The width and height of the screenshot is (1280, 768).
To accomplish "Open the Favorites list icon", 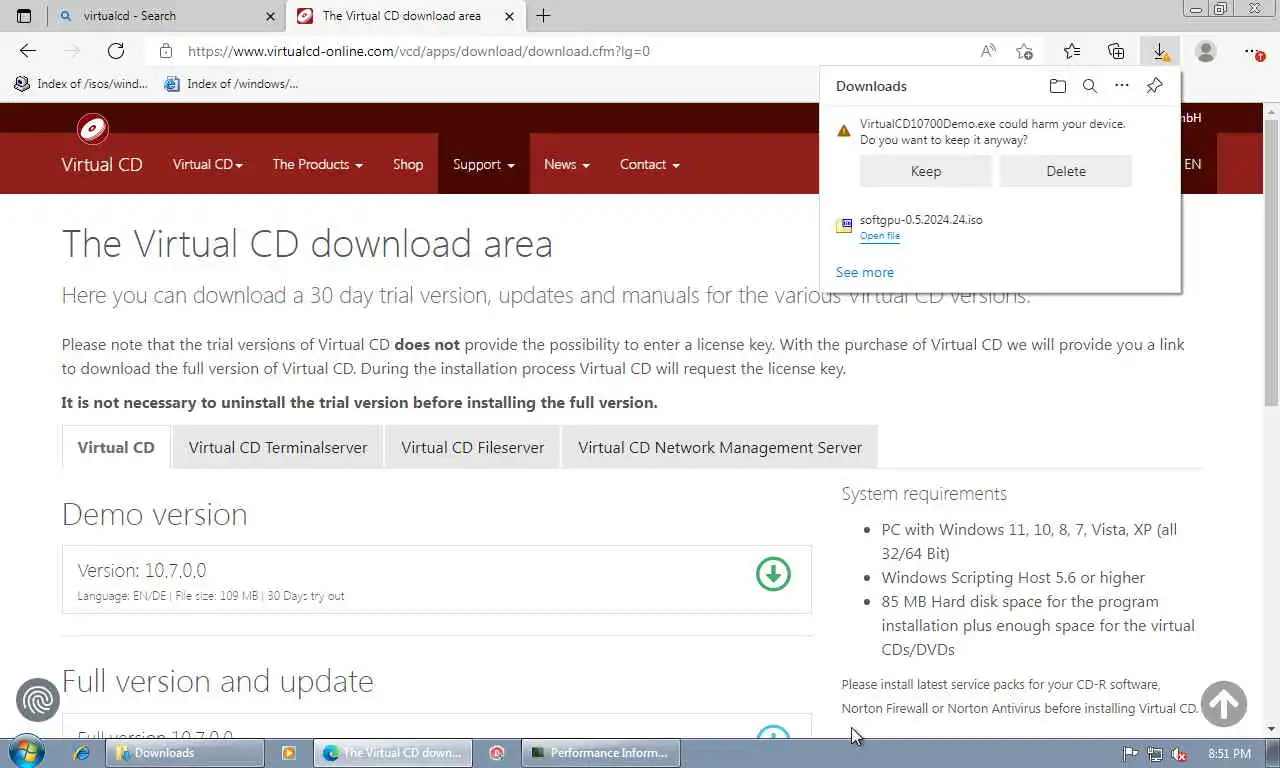I will pos(1072,51).
